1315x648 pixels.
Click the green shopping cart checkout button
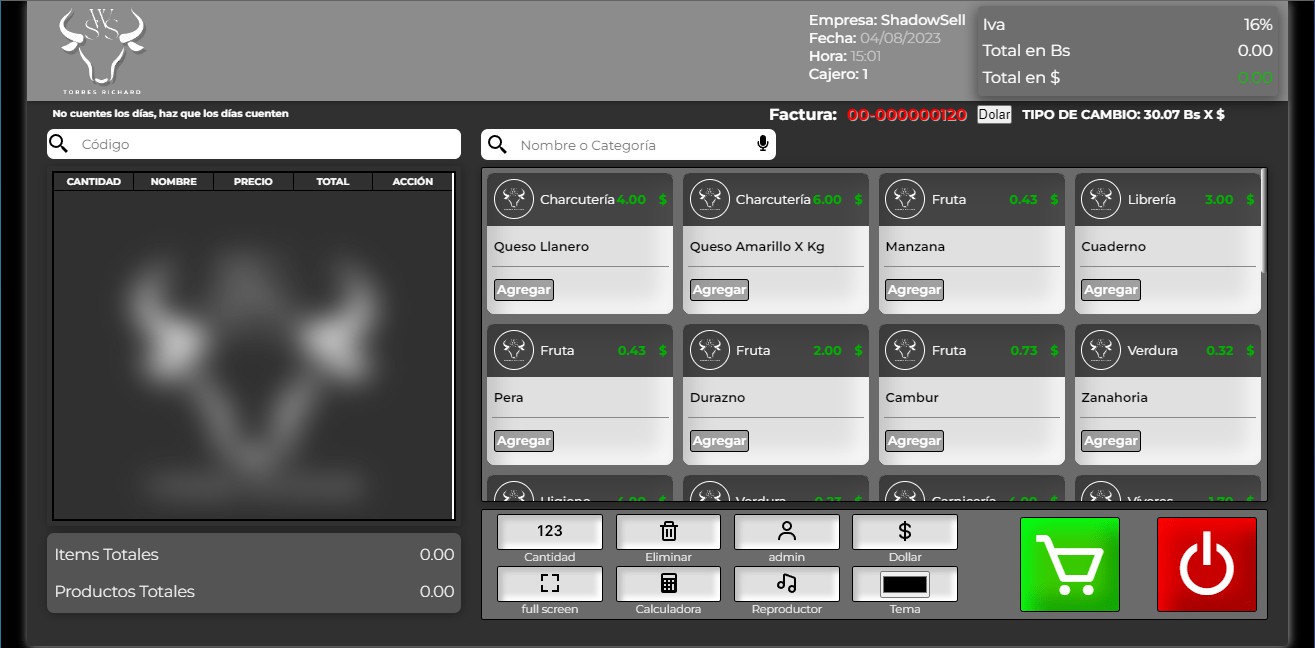click(x=1069, y=564)
